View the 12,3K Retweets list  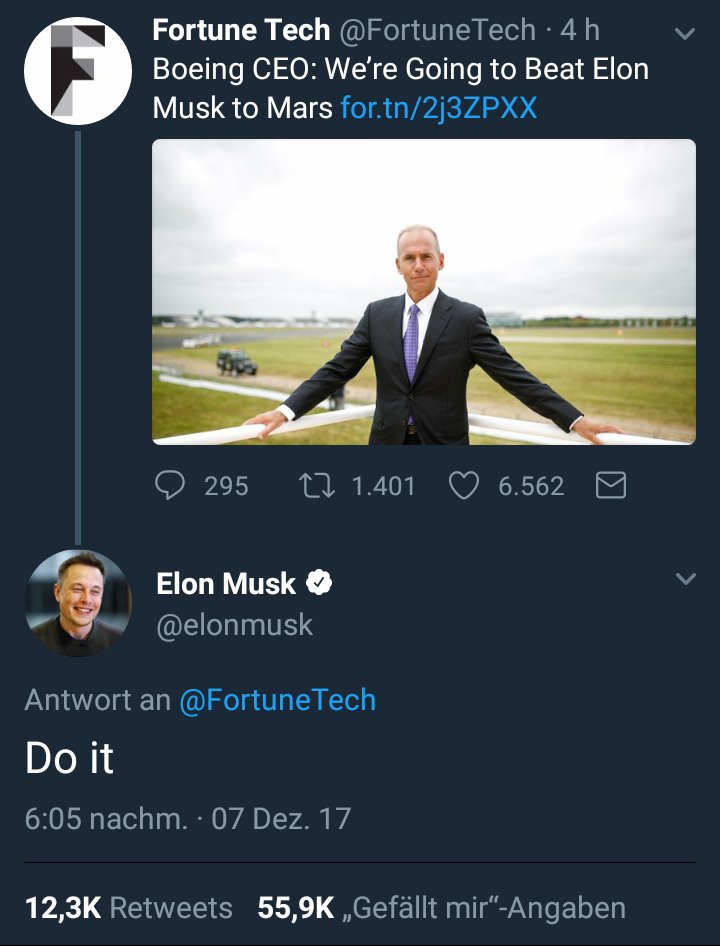point(129,908)
